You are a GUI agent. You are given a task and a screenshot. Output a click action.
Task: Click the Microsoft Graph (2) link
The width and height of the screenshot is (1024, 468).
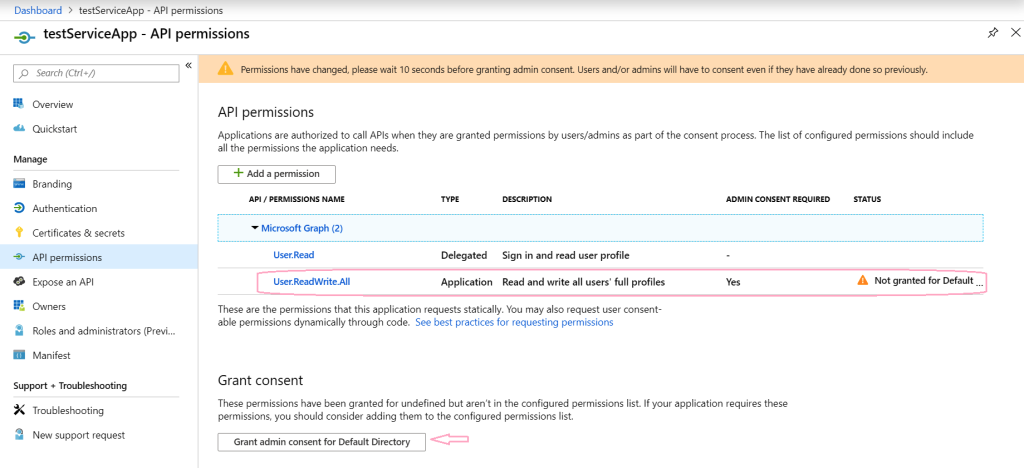(302, 228)
